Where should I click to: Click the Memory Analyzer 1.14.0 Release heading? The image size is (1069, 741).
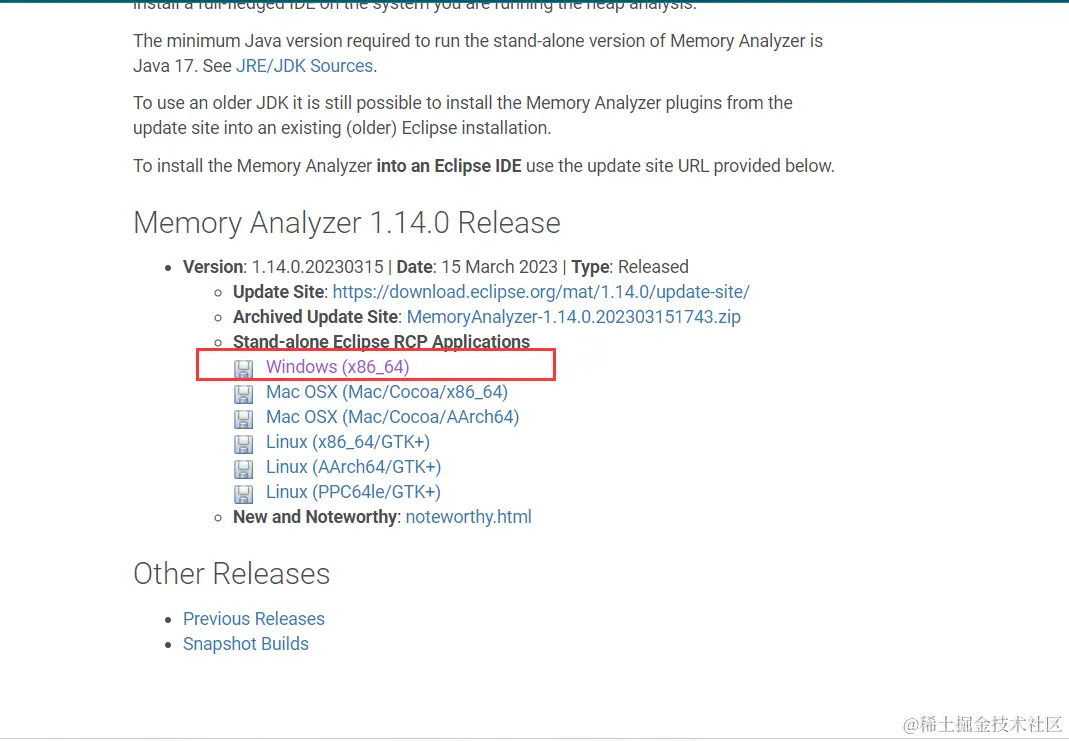(x=347, y=223)
